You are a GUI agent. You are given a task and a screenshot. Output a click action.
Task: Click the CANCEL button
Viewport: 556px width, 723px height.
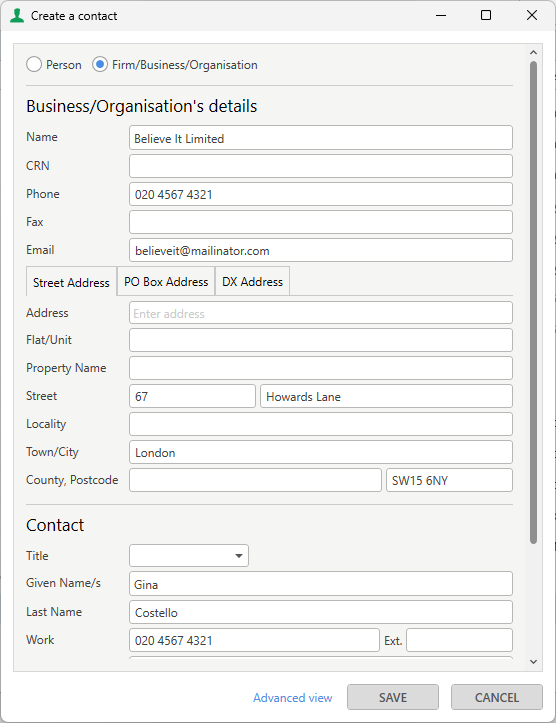click(497, 697)
